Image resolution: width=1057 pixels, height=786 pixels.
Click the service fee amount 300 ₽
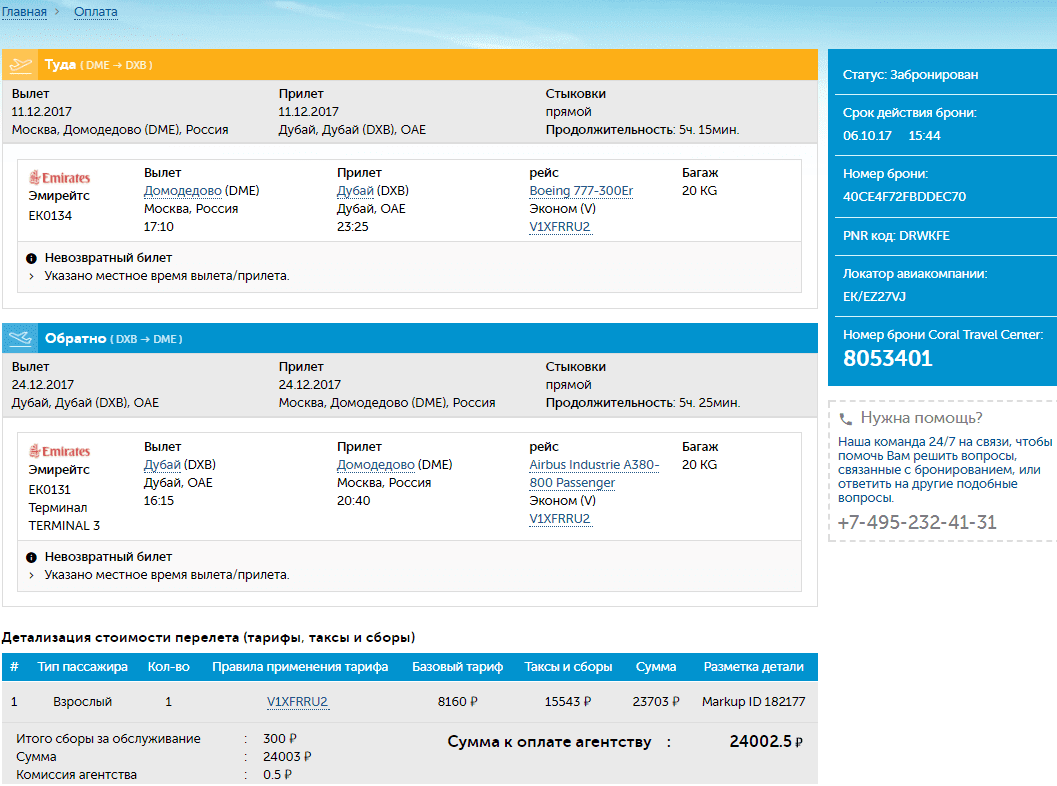point(280,739)
